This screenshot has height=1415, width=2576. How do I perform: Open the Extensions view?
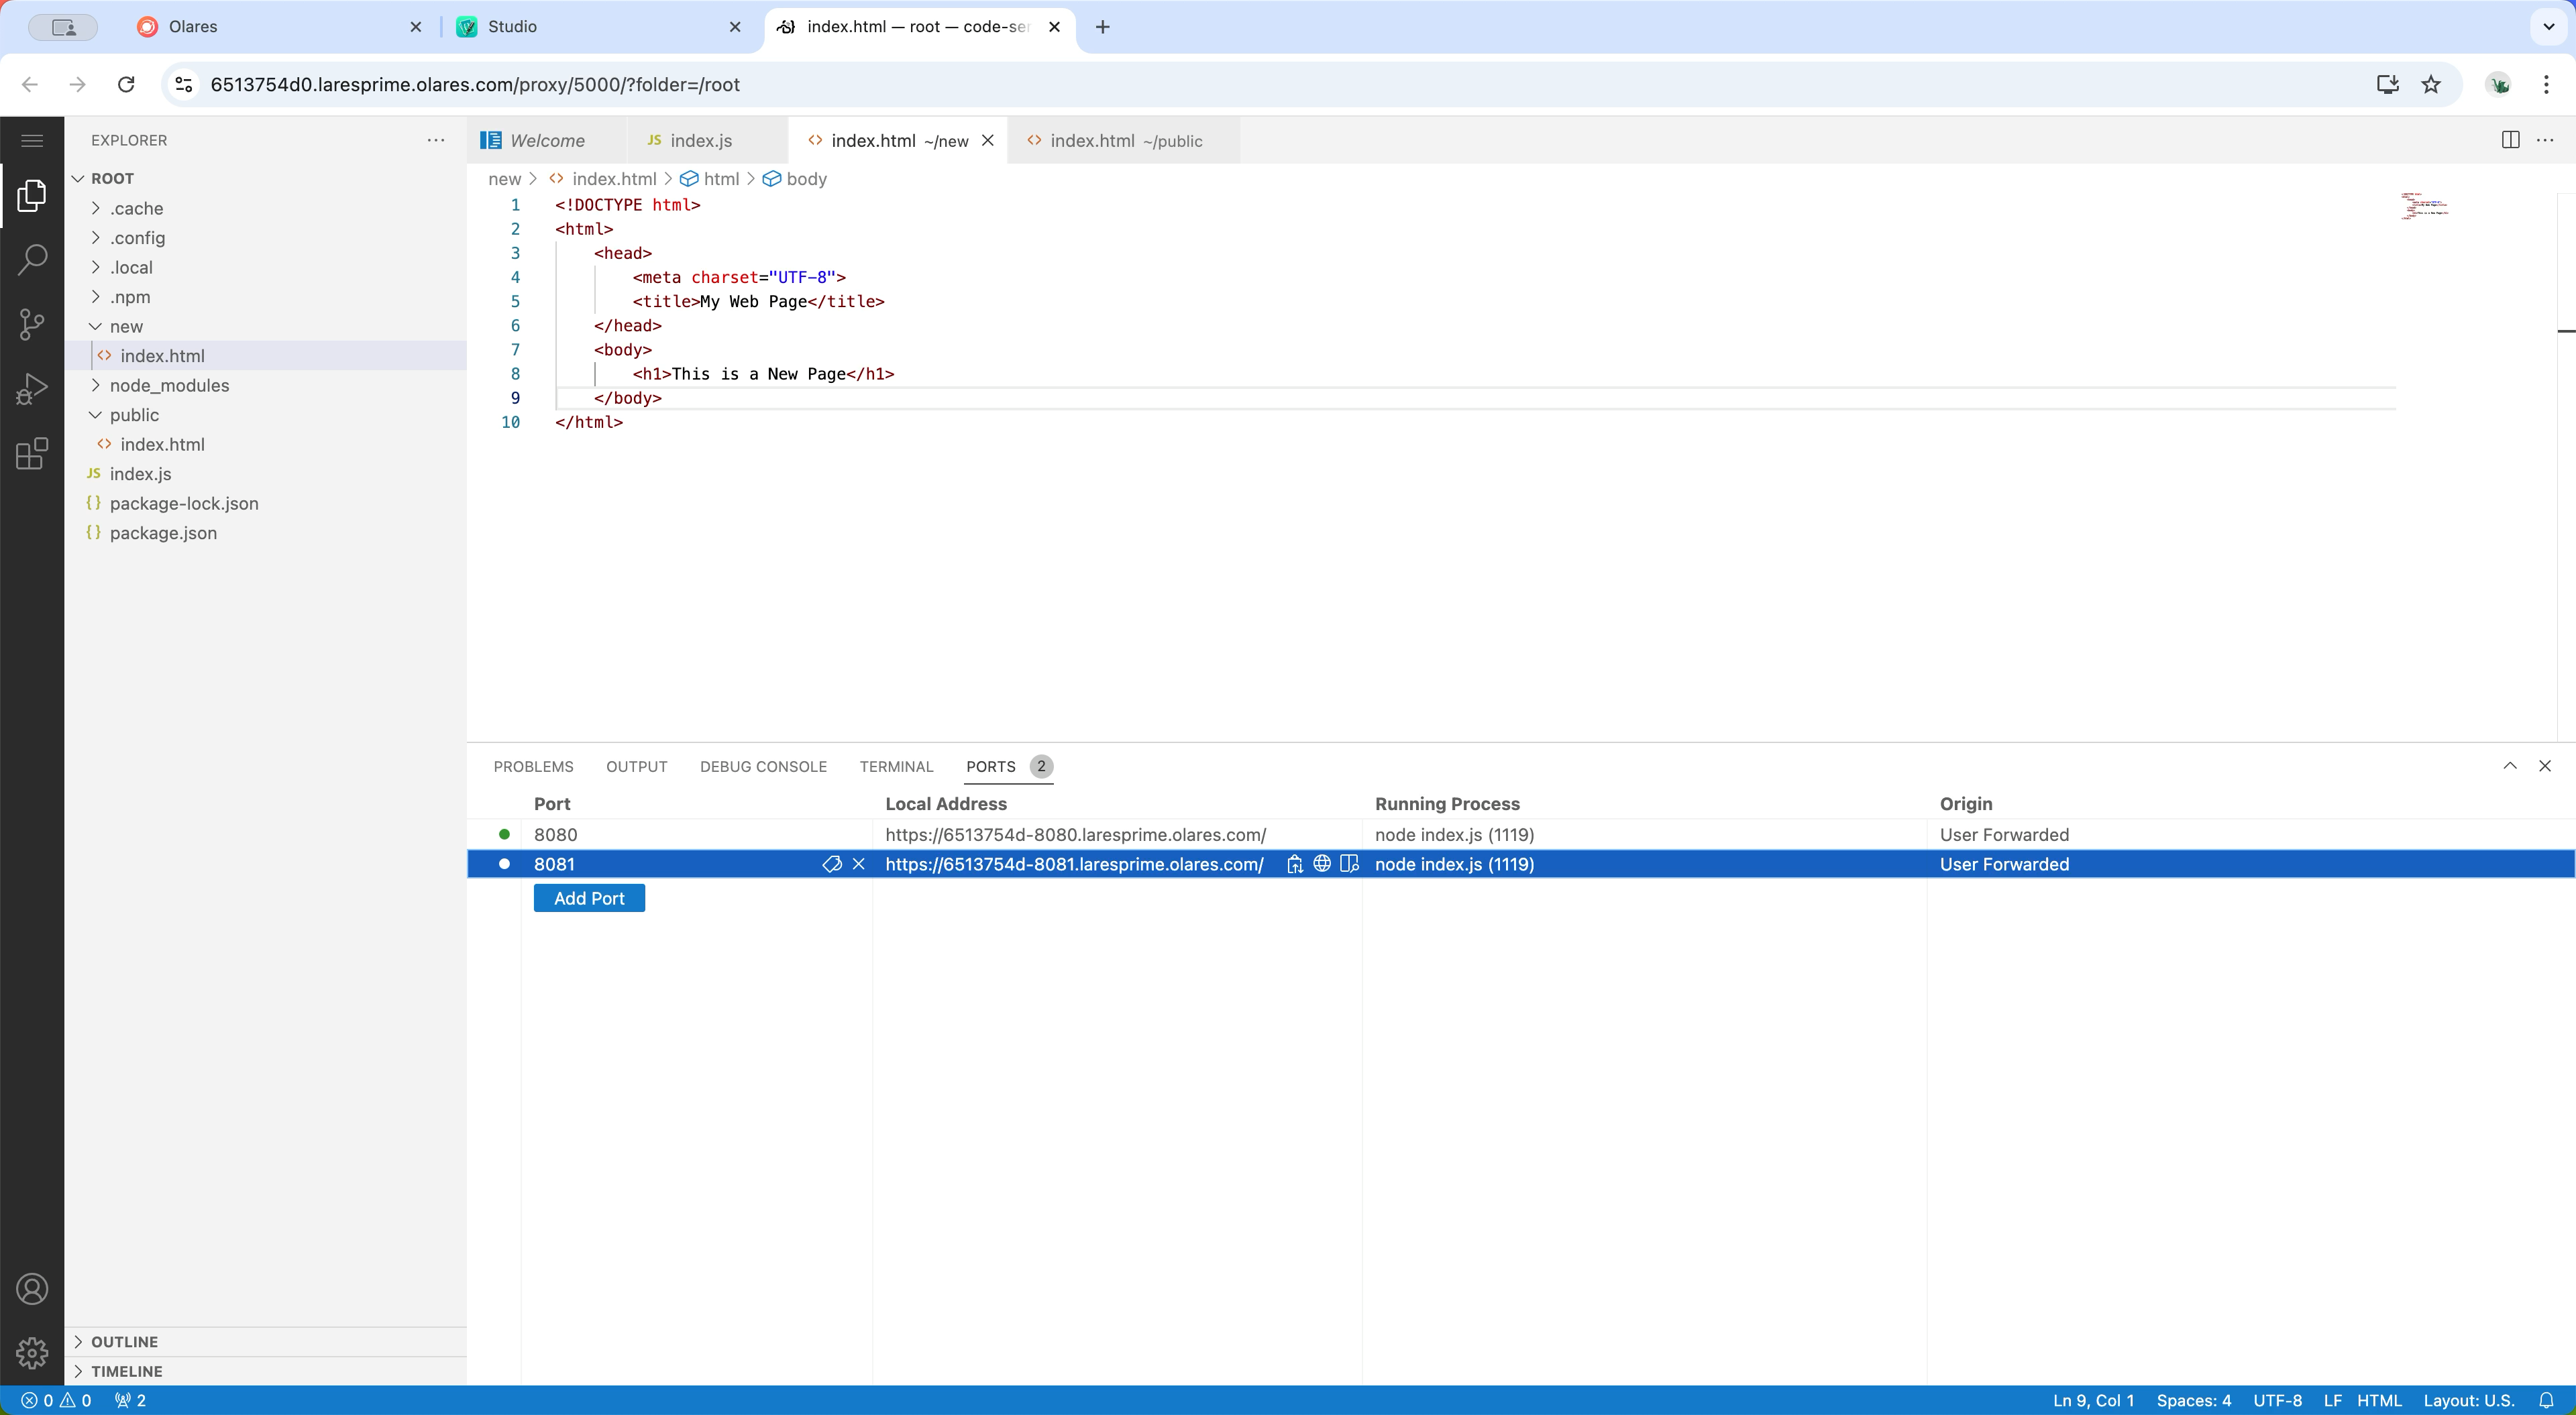coord(32,453)
